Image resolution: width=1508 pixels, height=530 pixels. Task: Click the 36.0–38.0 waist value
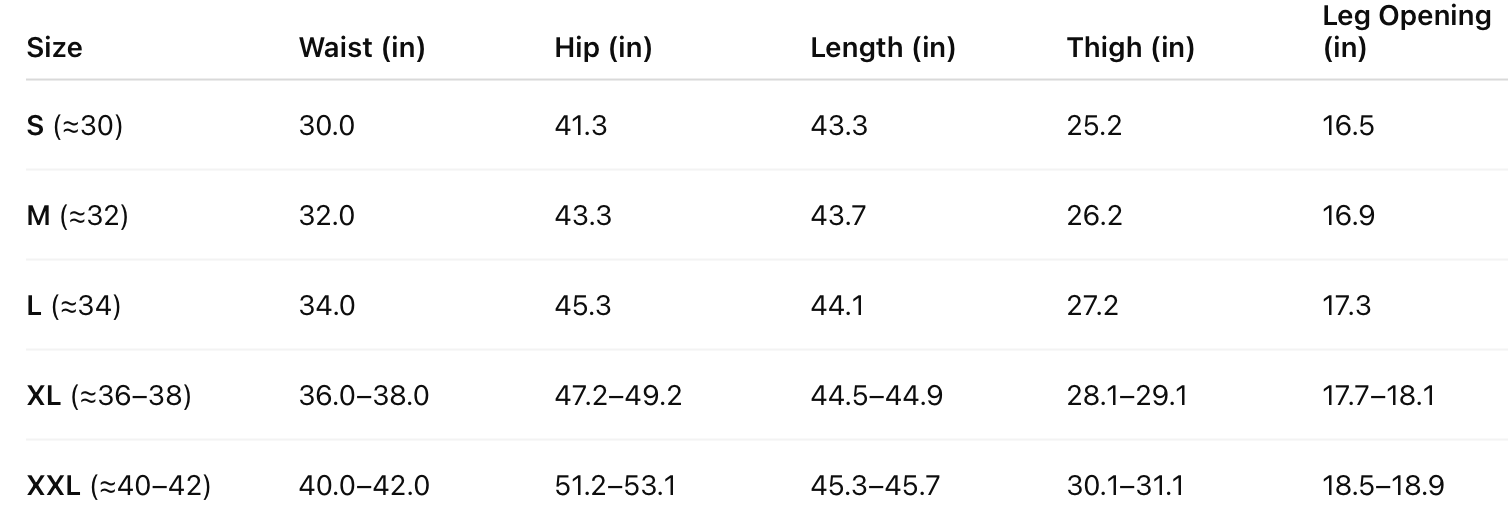coord(363,395)
